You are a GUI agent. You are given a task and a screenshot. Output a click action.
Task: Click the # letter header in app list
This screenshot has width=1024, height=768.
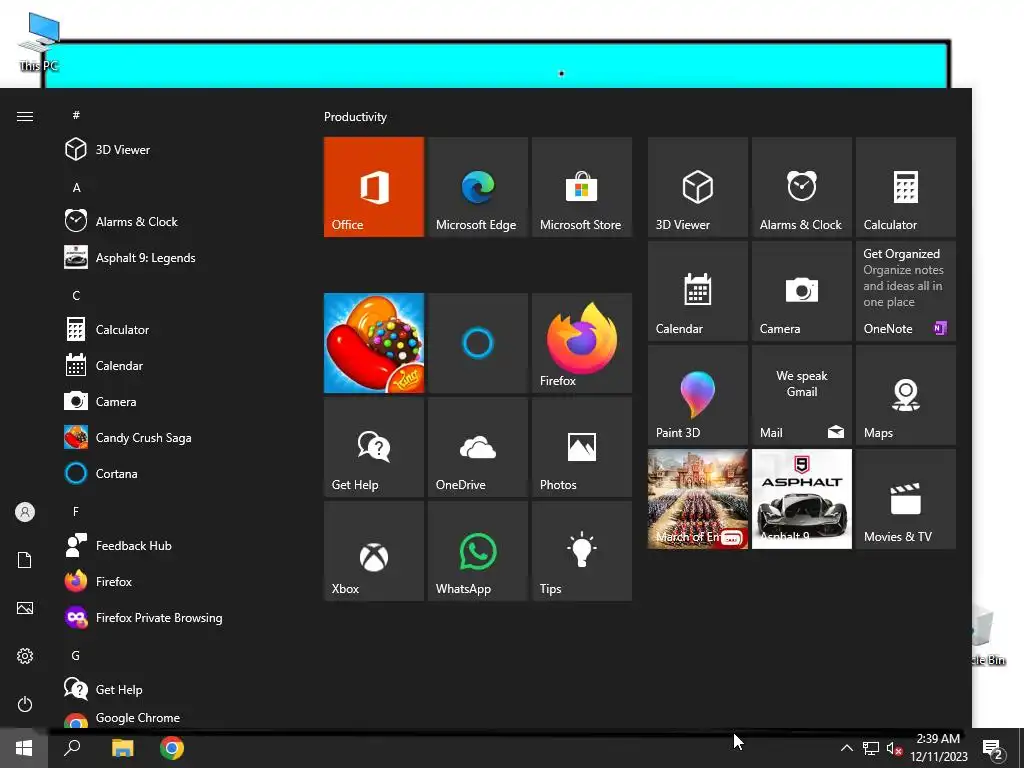click(76, 115)
